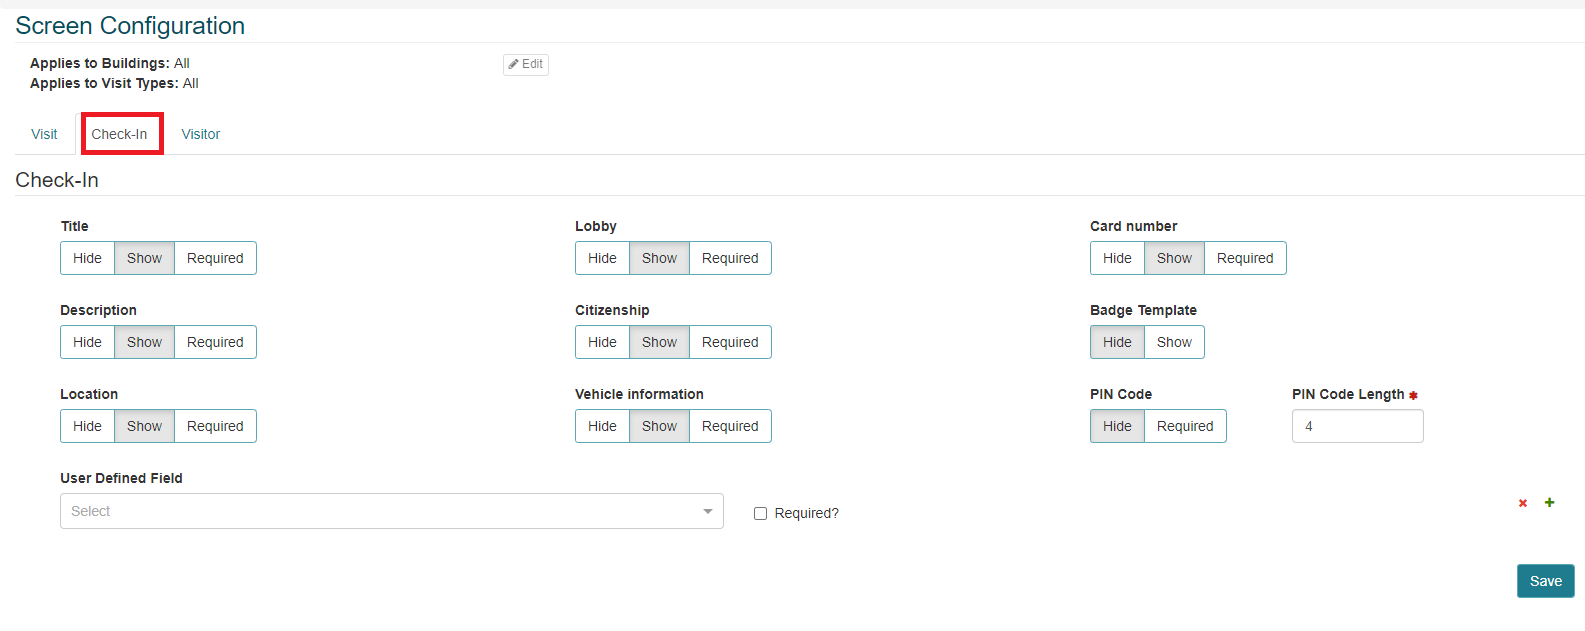Set Description field to Required
1585x631 pixels.
tap(215, 342)
